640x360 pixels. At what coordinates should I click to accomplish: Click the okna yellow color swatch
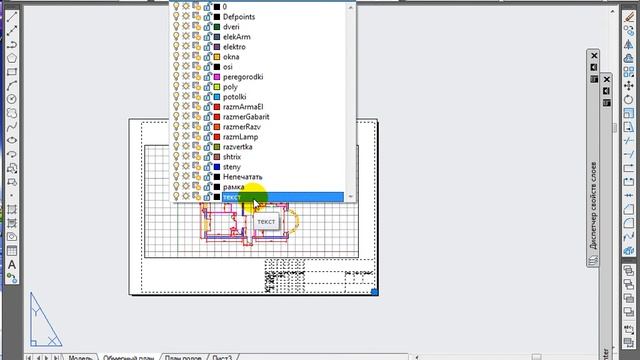pos(217,57)
